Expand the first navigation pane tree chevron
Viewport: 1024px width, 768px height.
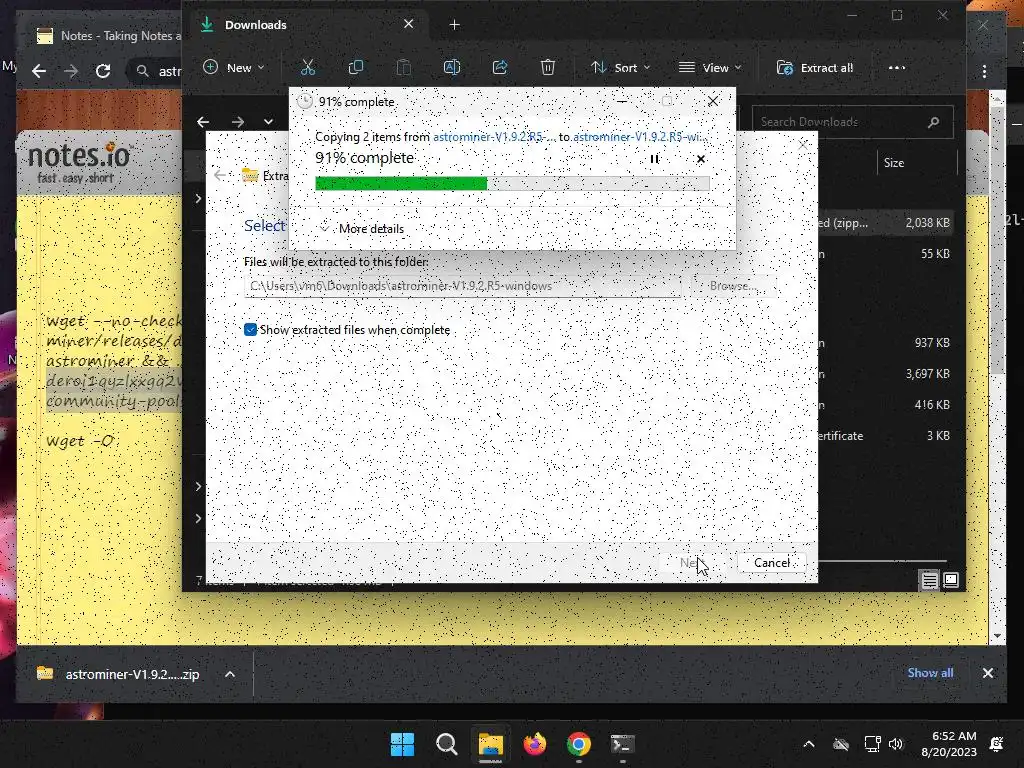[199, 198]
